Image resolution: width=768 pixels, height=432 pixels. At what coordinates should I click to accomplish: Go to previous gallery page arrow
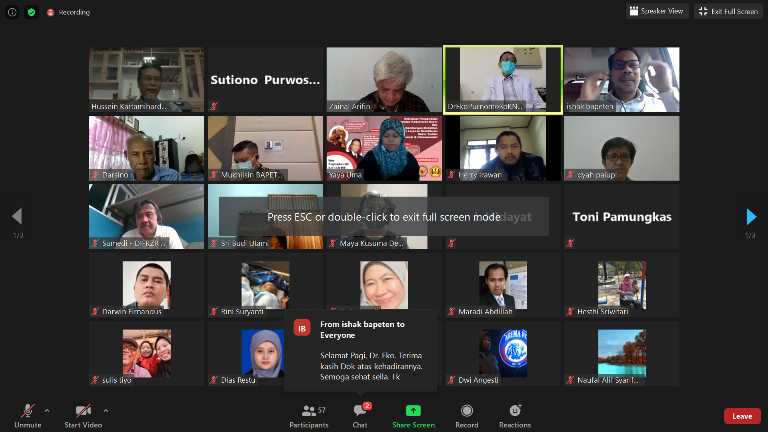(x=18, y=216)
